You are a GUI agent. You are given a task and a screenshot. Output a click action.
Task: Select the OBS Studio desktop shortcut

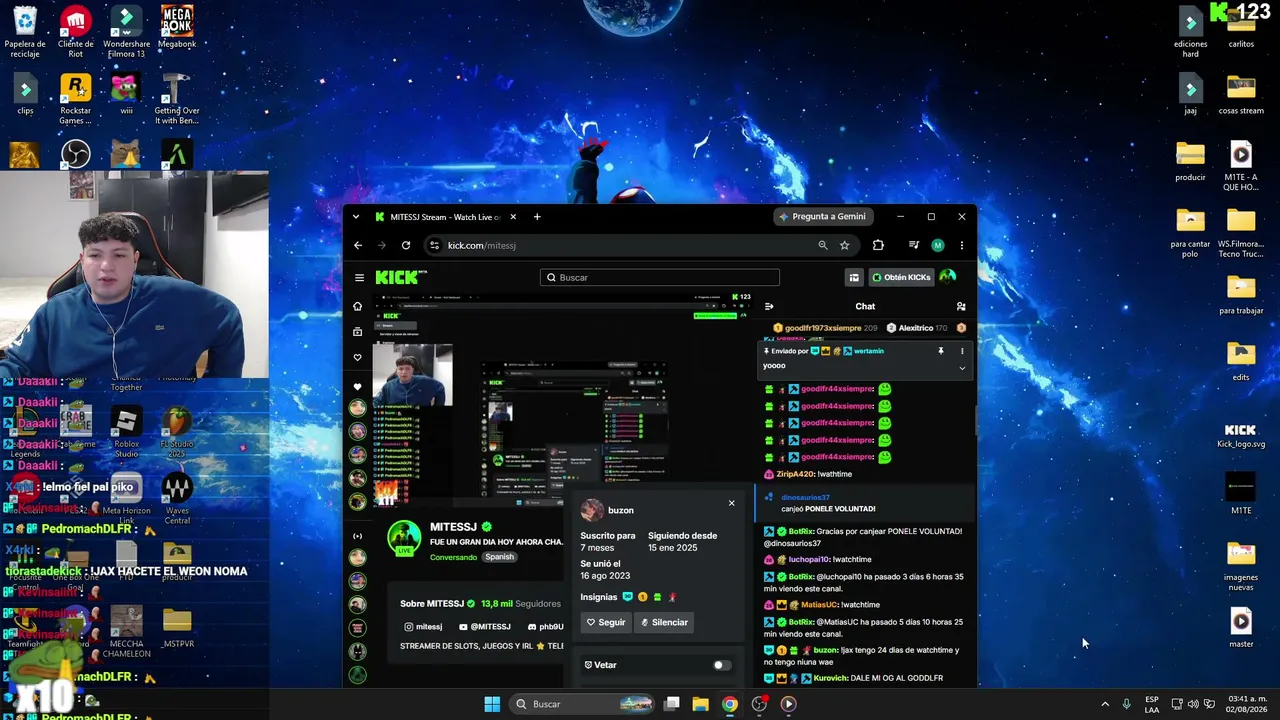click(x=75, y=154)
